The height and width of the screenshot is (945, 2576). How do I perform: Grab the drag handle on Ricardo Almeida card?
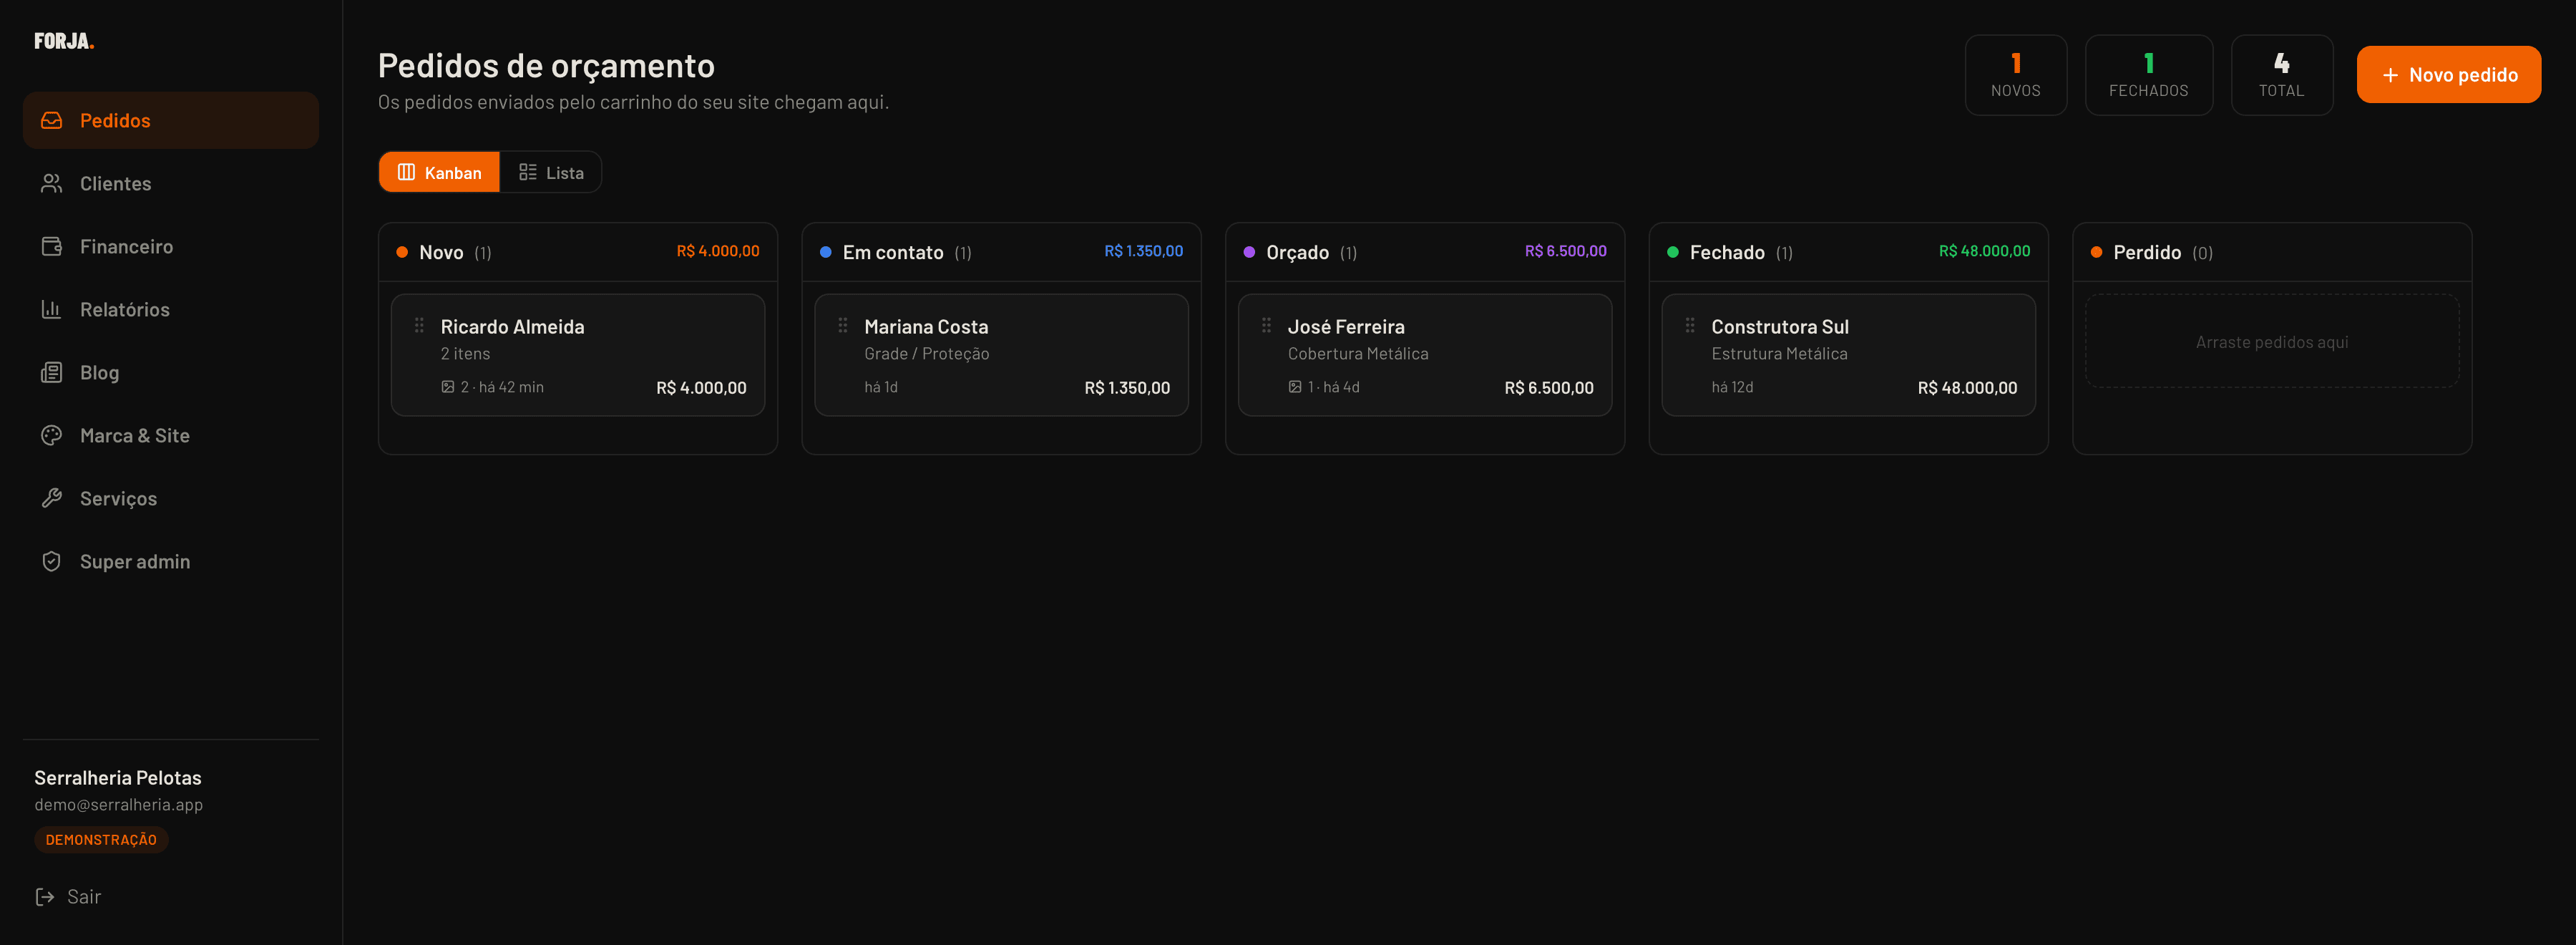click(x=419, y=325)
